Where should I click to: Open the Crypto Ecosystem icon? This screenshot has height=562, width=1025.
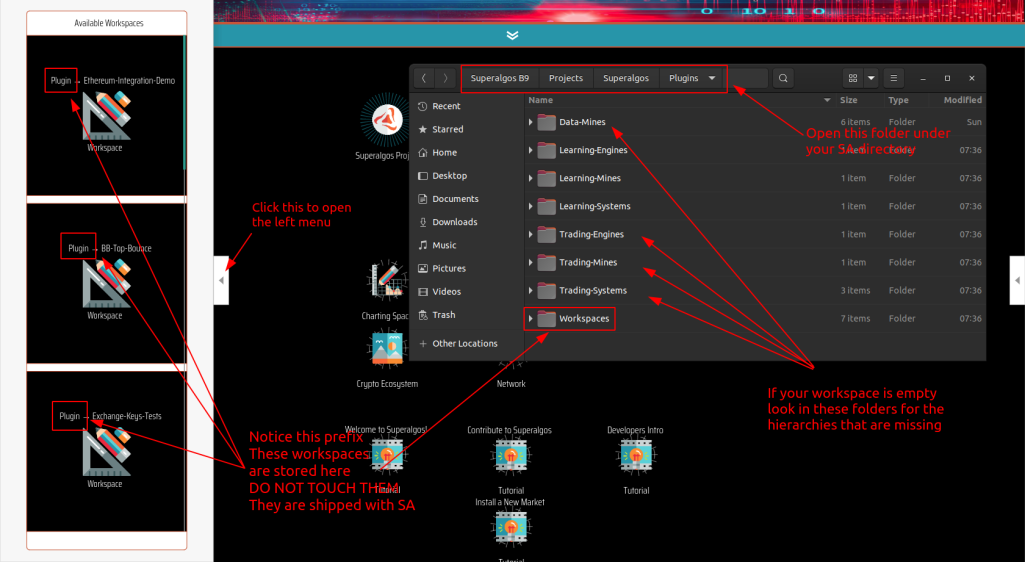(x=387, y=348)
